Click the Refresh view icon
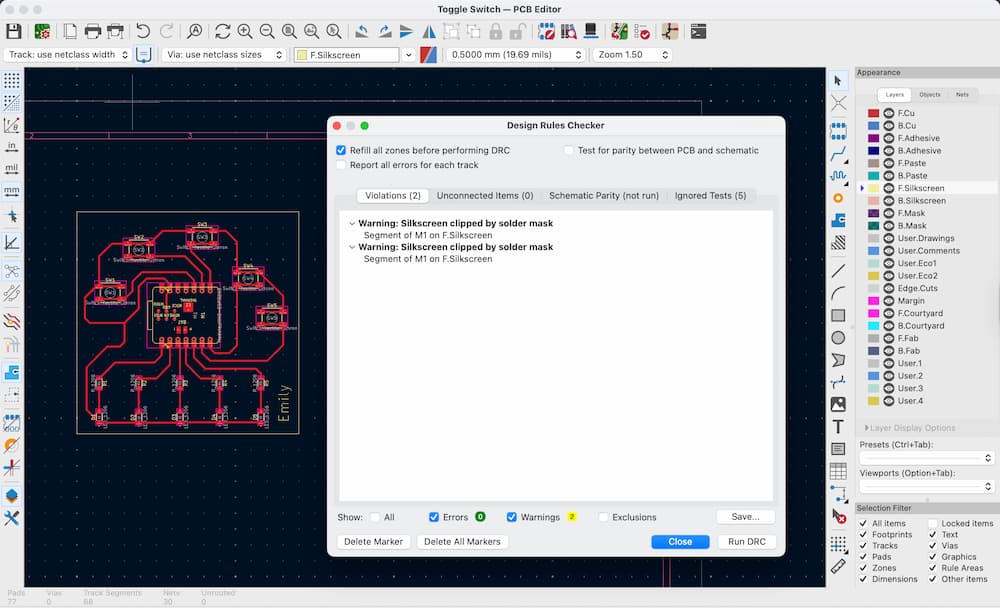The height and width of the screenshot is (608, 1000). tap(222, 32)
